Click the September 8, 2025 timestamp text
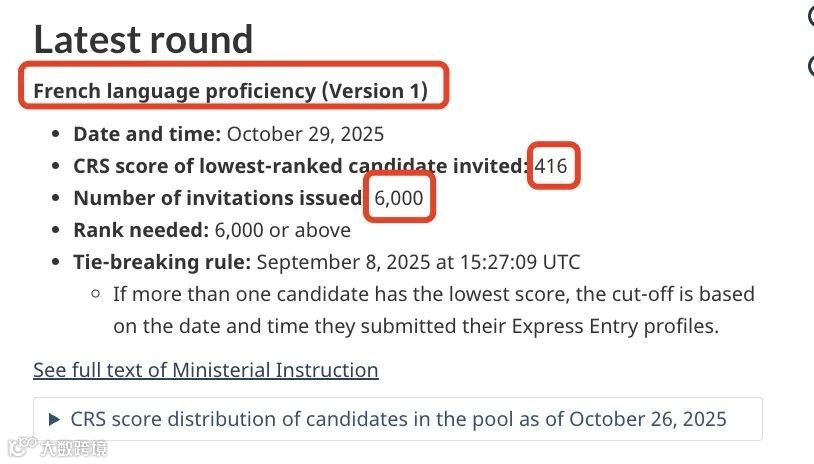This screenshot has height=464, width=814. click(418, 262)
